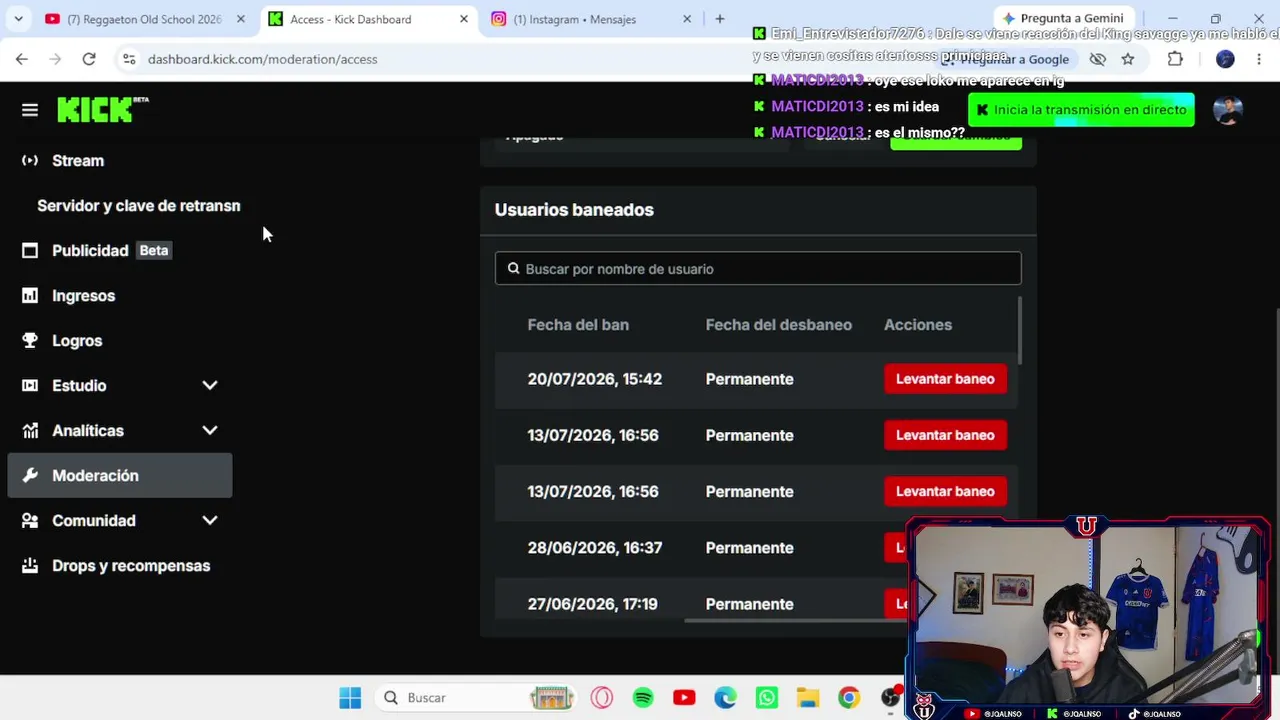This screenshot has width=1280, height=720.
Task: Open Stream in the sidebar
Action: point(120,160)
